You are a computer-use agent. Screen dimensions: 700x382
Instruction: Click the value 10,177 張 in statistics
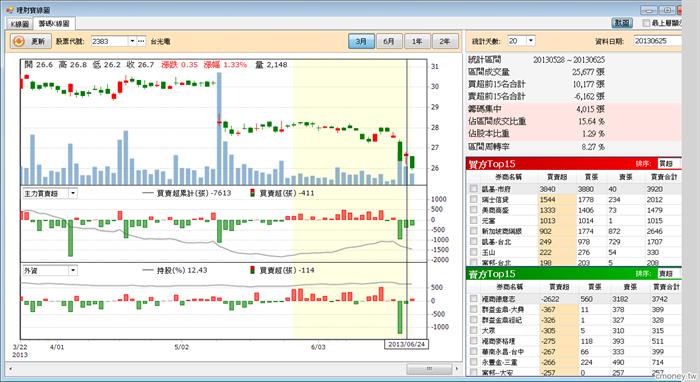tap(588, 84)
